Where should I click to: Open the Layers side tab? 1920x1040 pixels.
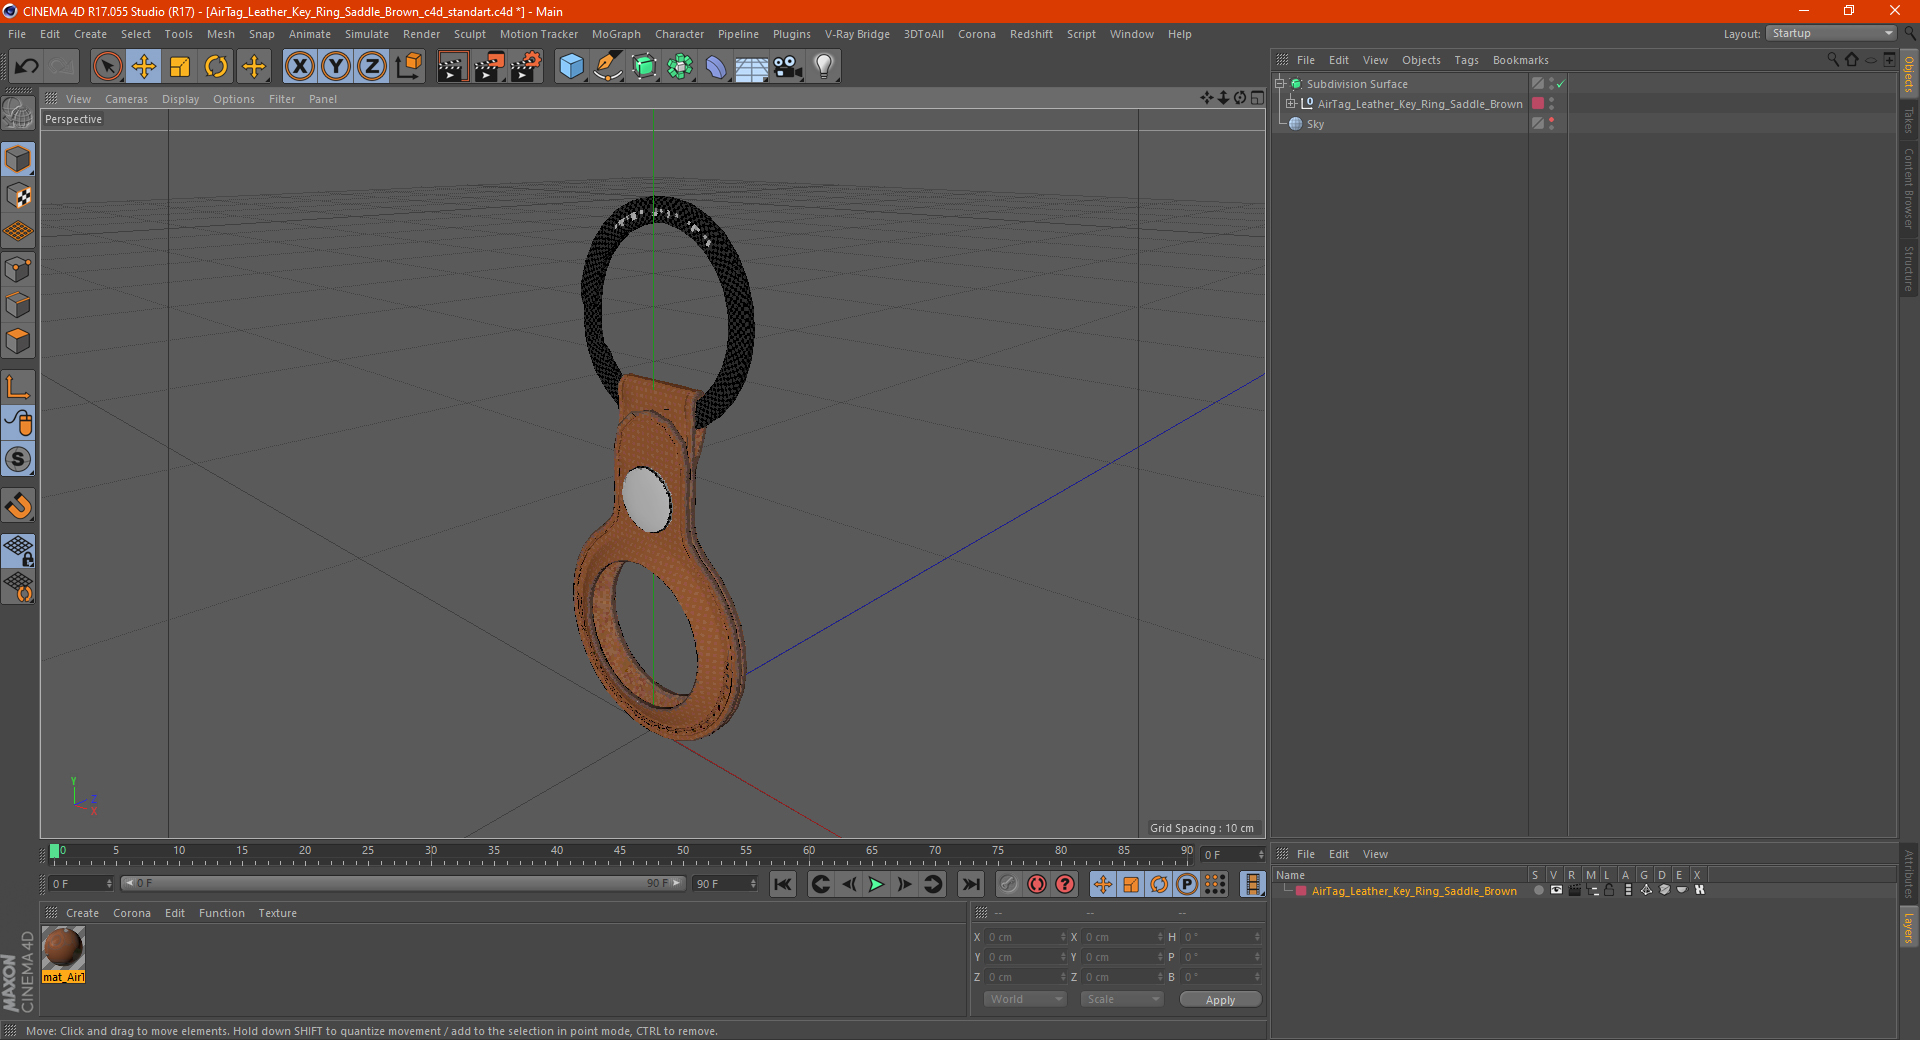click(1909, 927)
